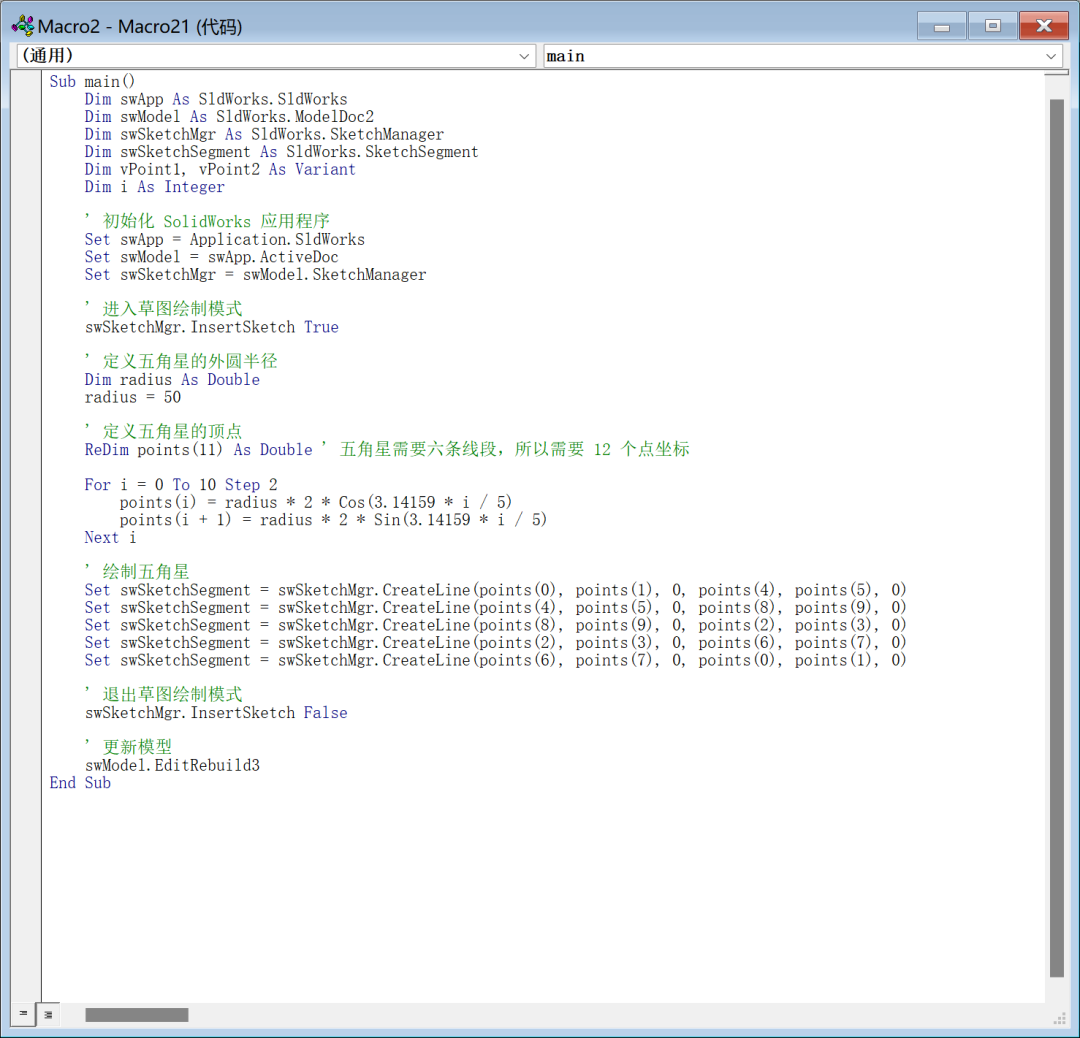
Task: Click 'Set swSketchMgr = swModel.SketchManager' line
Action: [256, 275]
